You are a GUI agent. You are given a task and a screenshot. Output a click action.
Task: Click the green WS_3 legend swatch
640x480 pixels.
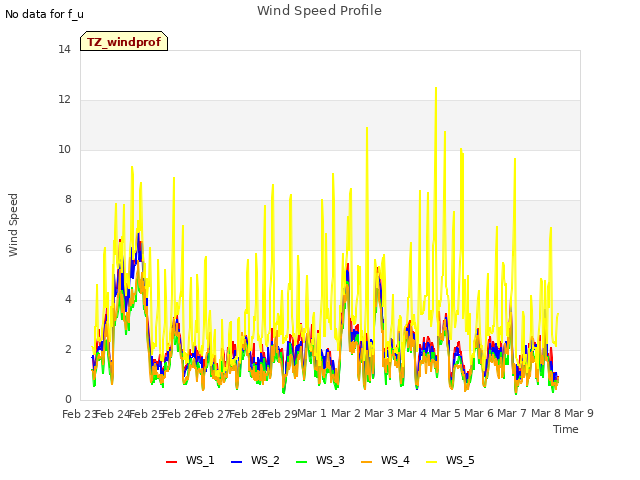tap(301, 462)
